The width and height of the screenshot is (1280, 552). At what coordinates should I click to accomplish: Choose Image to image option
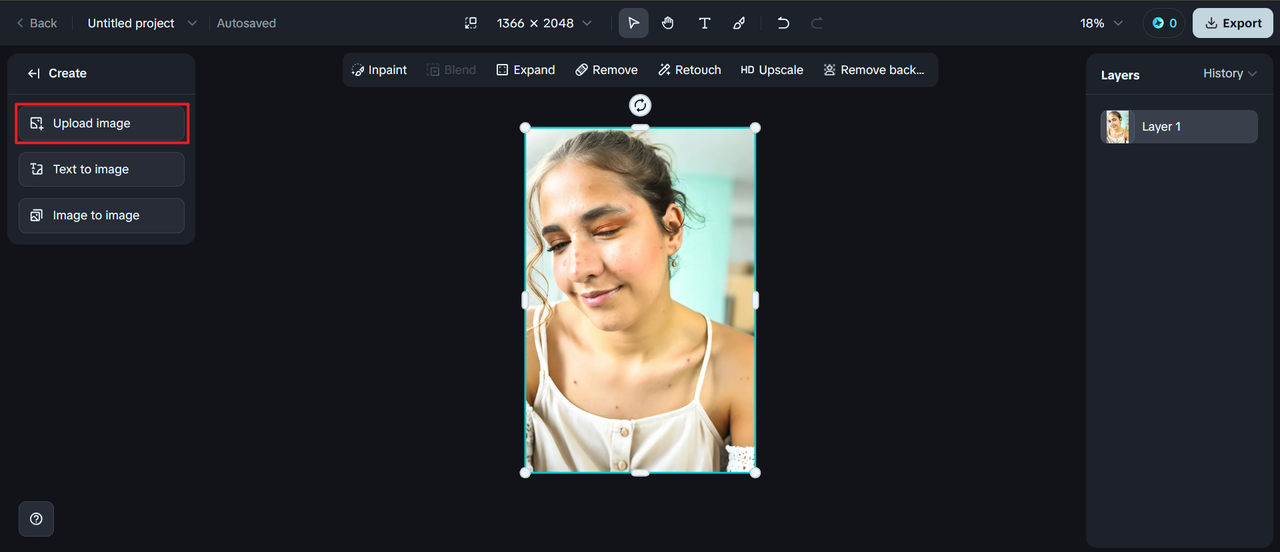click(102, 215)
